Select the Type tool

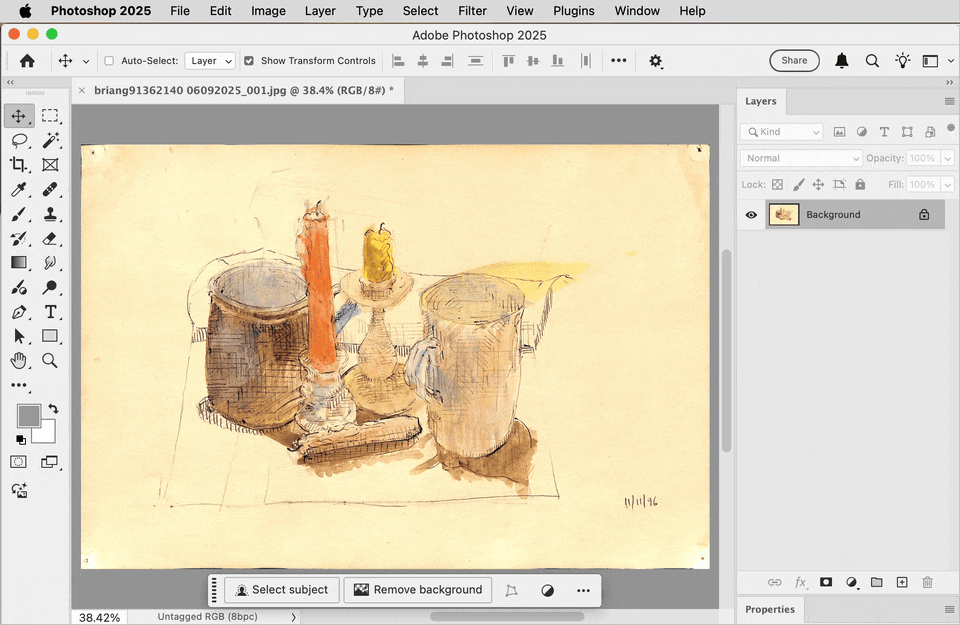[51, 312]
